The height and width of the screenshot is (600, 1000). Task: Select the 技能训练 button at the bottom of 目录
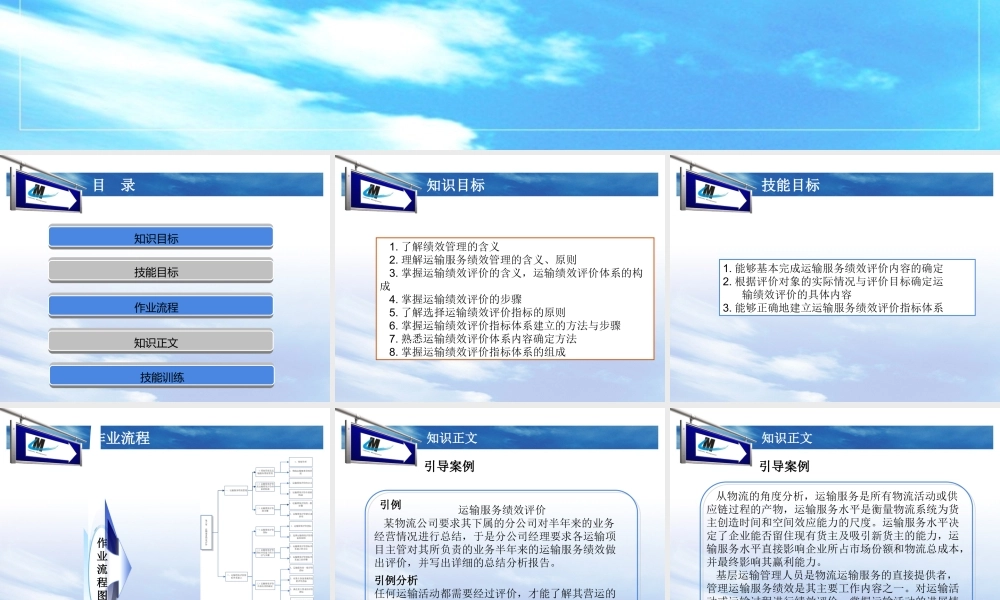[x=160, y=376]
